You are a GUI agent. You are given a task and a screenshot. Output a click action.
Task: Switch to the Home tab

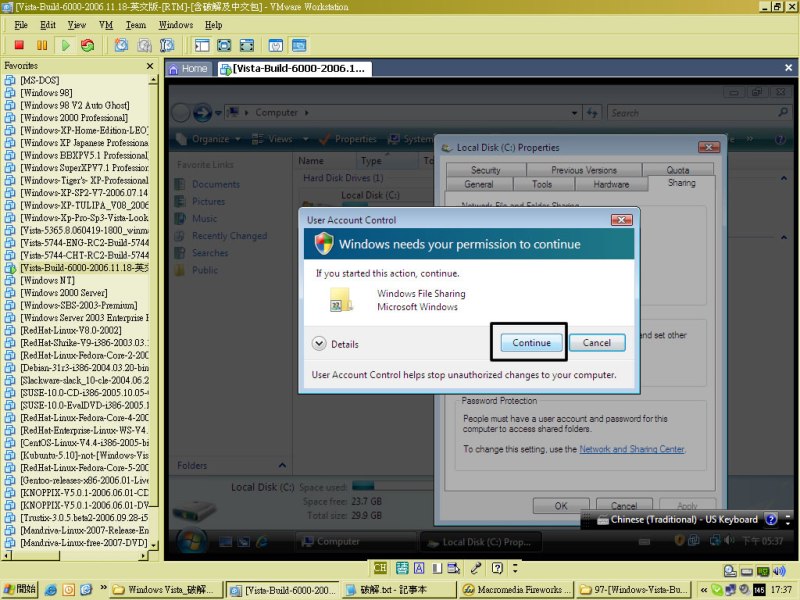pos(188,69)
